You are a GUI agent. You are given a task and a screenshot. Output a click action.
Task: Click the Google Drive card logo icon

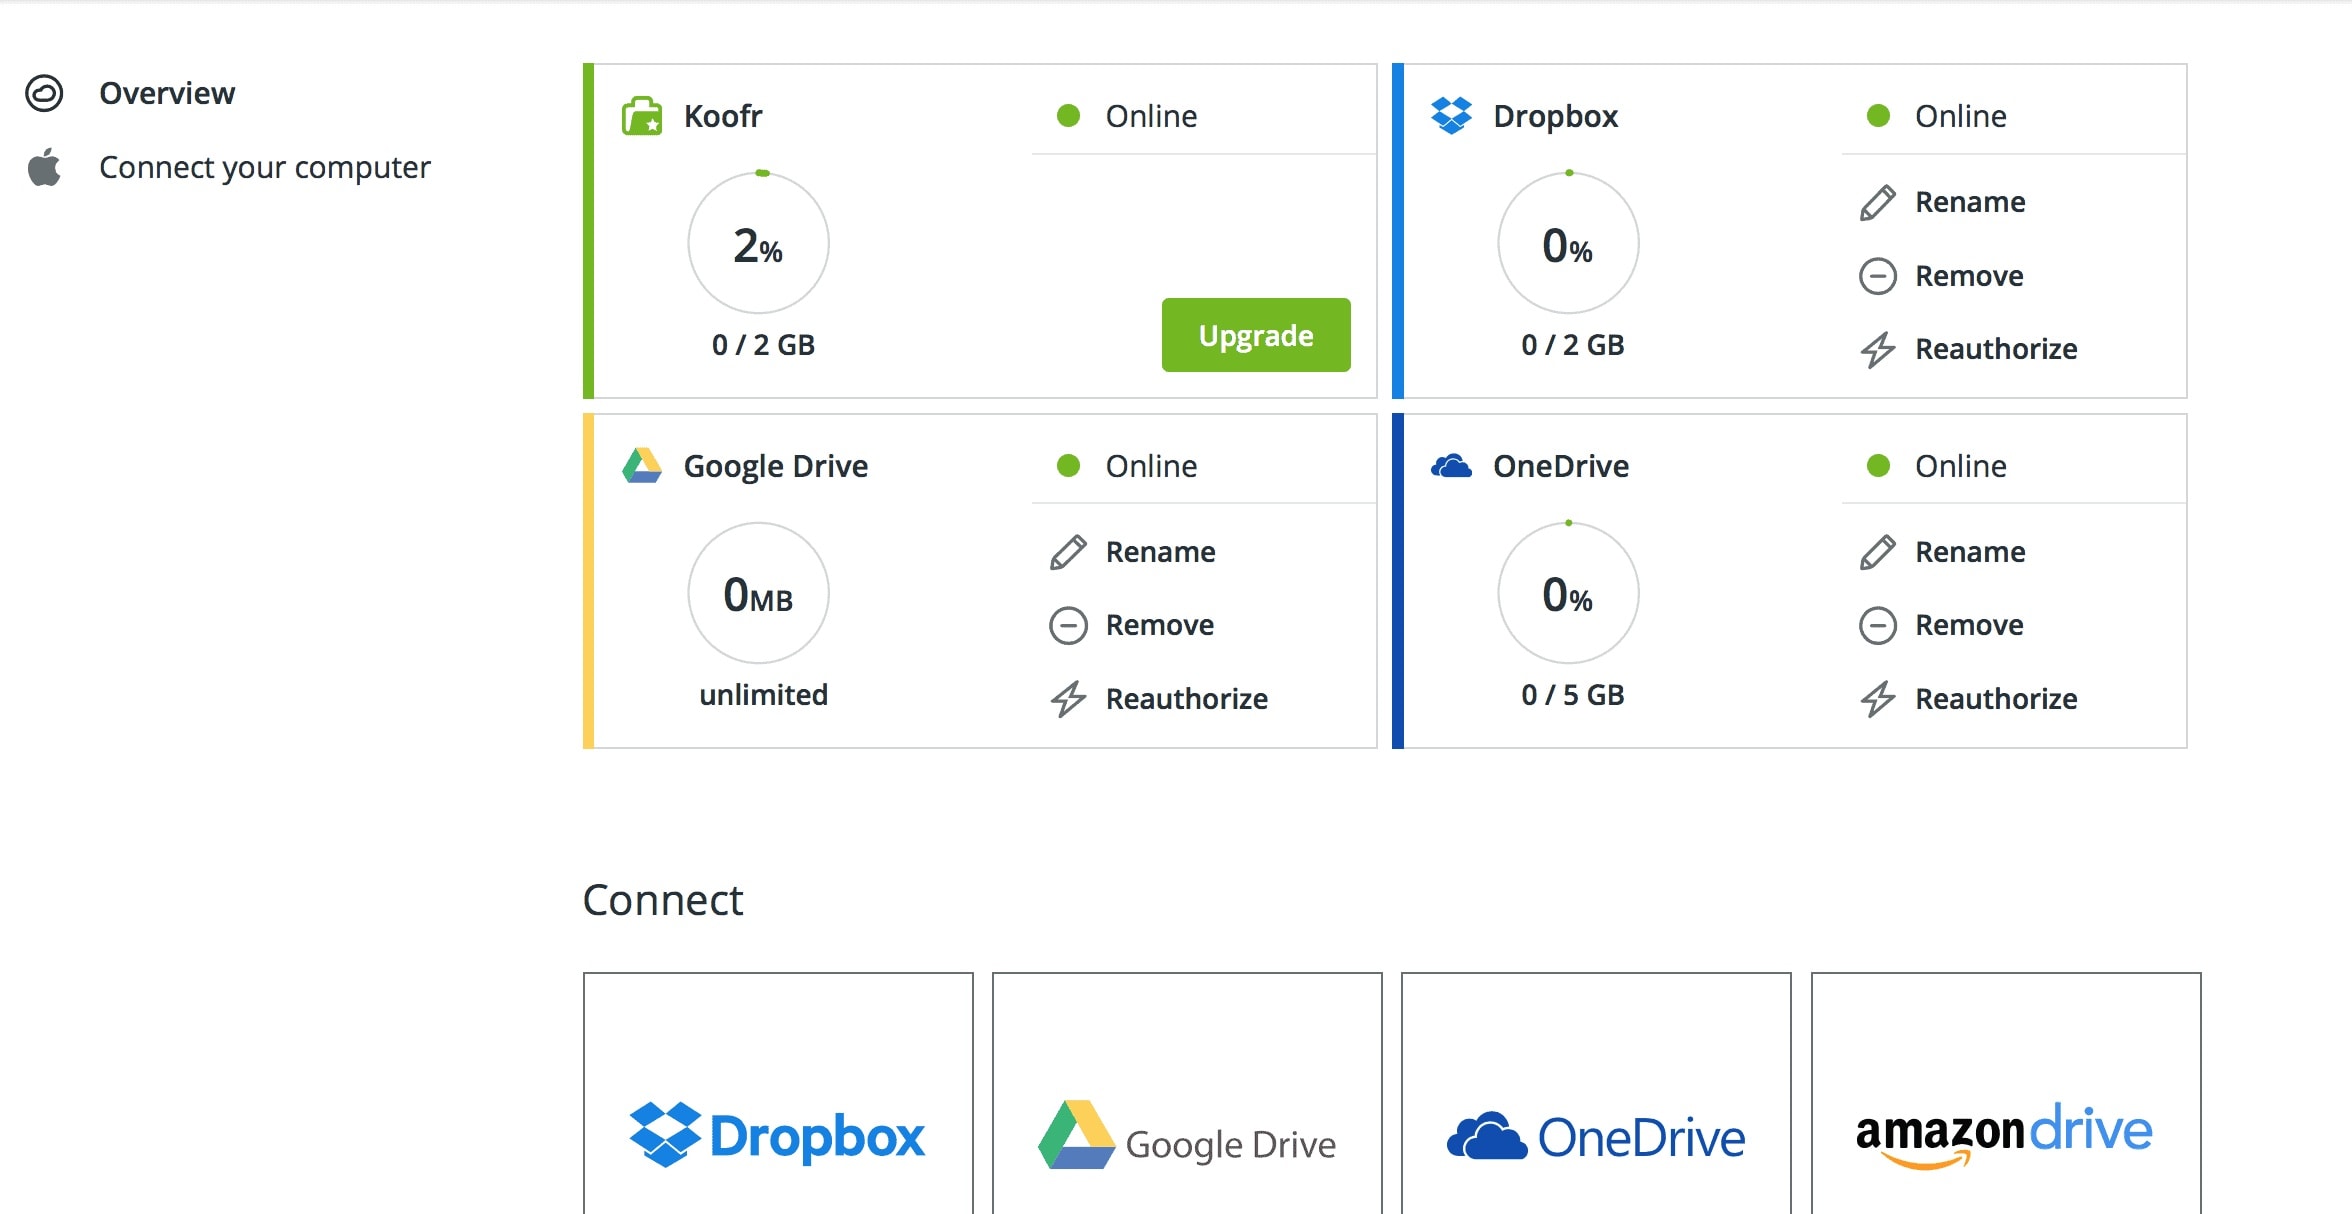click(x=642, y=465)
